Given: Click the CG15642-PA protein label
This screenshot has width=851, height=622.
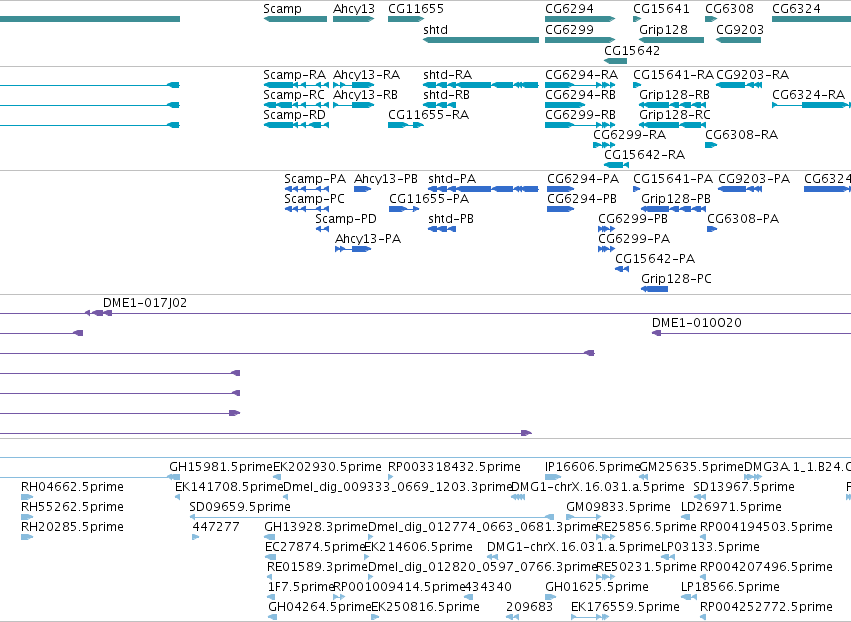Looking at the screenshot, I should tap(655, 259).
